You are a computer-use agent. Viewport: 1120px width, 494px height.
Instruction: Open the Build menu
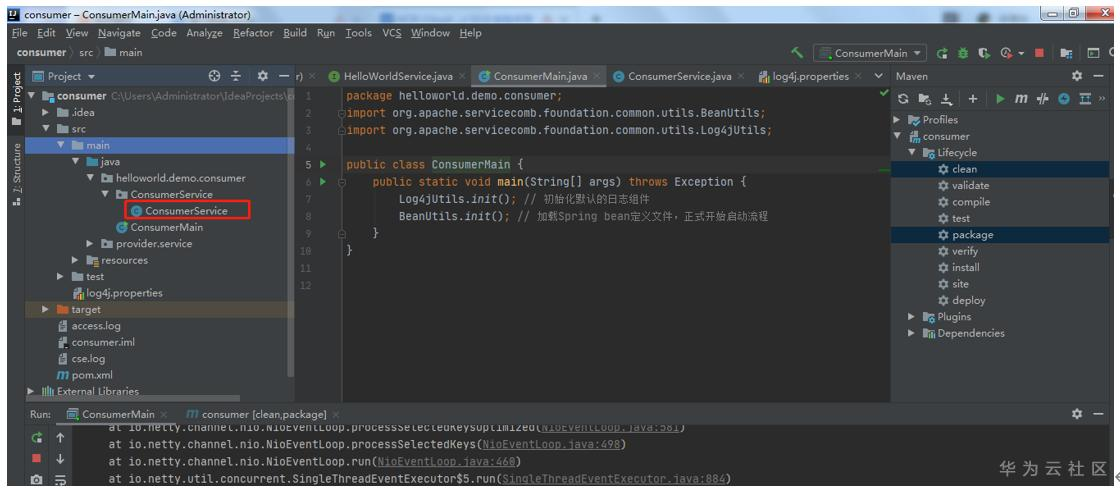point(295,33)
